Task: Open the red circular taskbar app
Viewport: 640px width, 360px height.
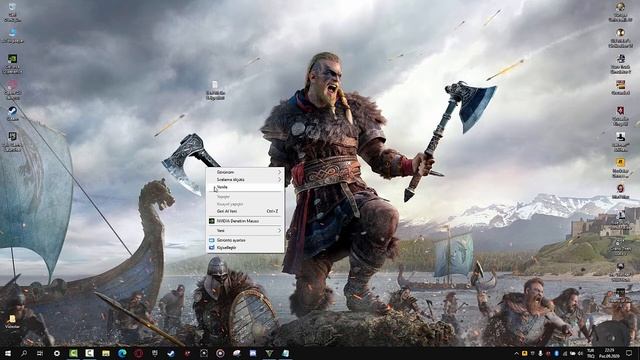Action: pyautogui.click(x=138, y=353)
